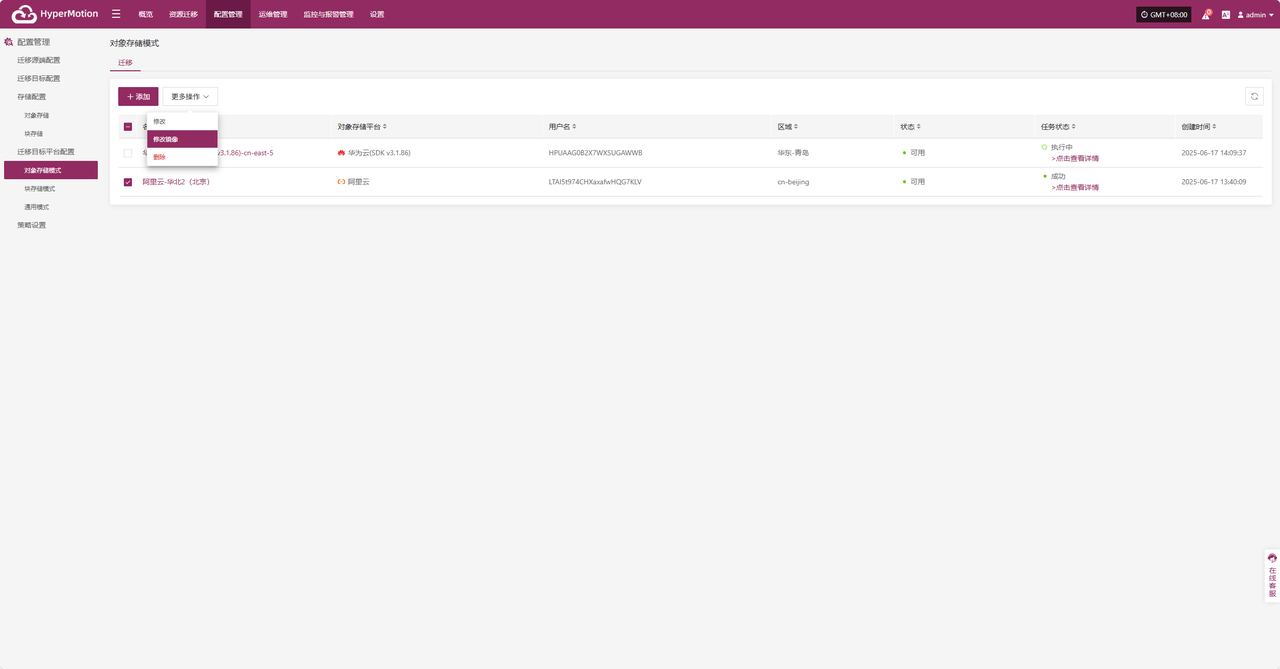Screen dimensions: 1280x669
Task: Check the Huawei cloud row checkbox
Action: [x=128, y=153]
